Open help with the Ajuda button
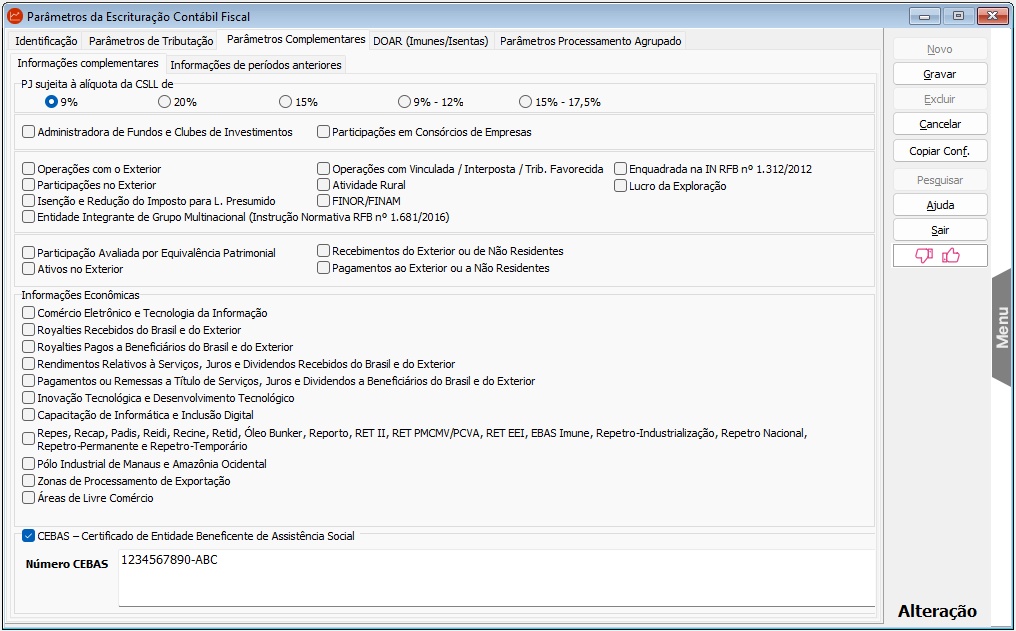 [x=940, y=205]
